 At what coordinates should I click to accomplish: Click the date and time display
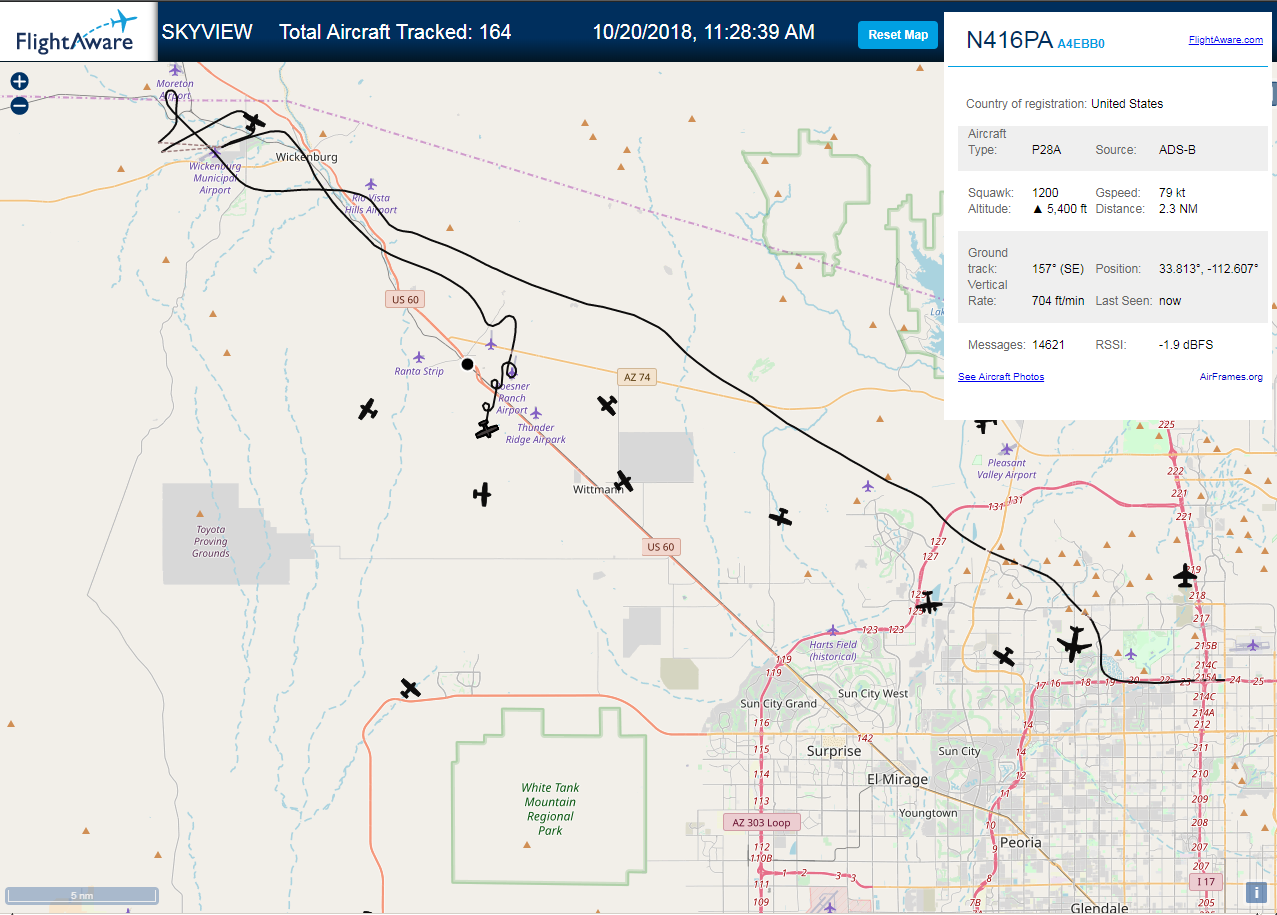(703, 32)
